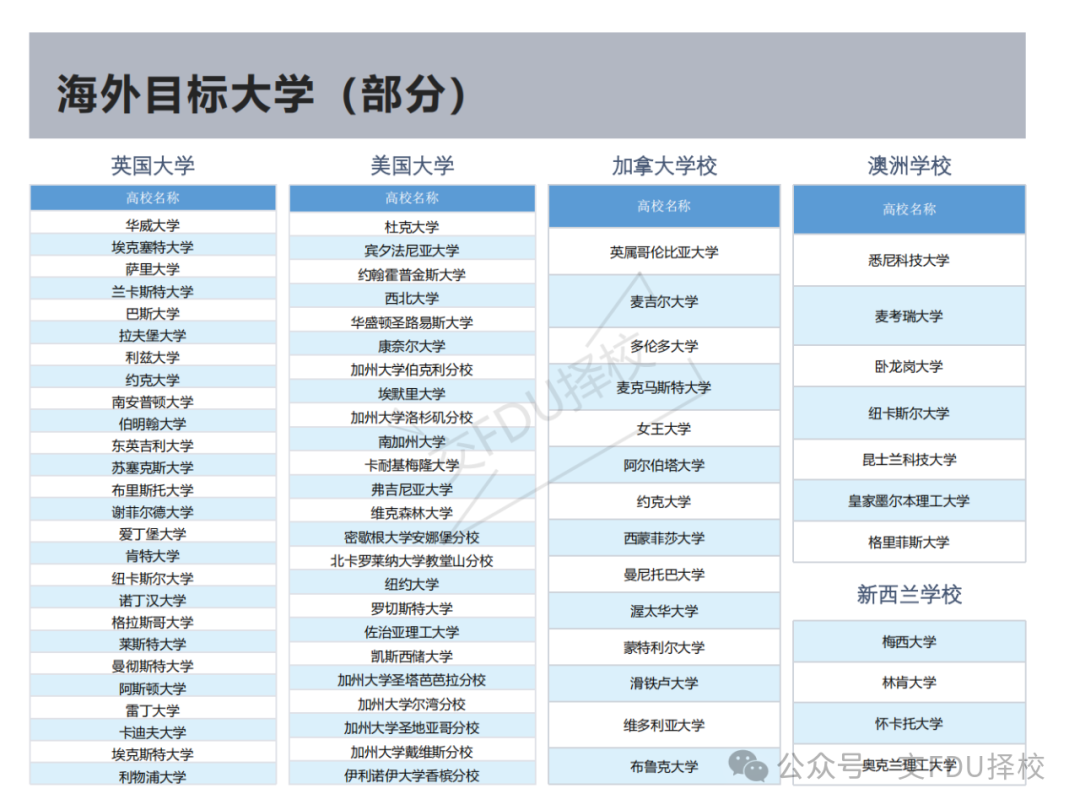Select the 澳洲学校 column heading

click(x=909, y=165)
